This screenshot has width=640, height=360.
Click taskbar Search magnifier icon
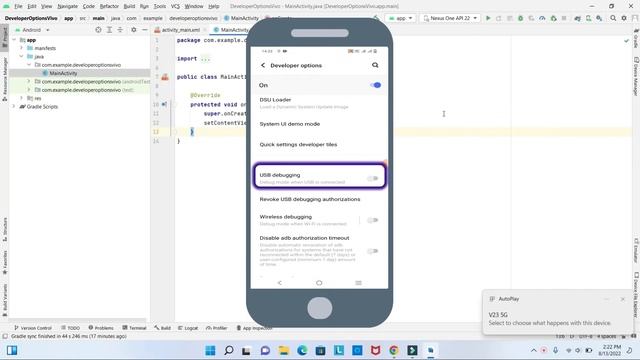229,350
